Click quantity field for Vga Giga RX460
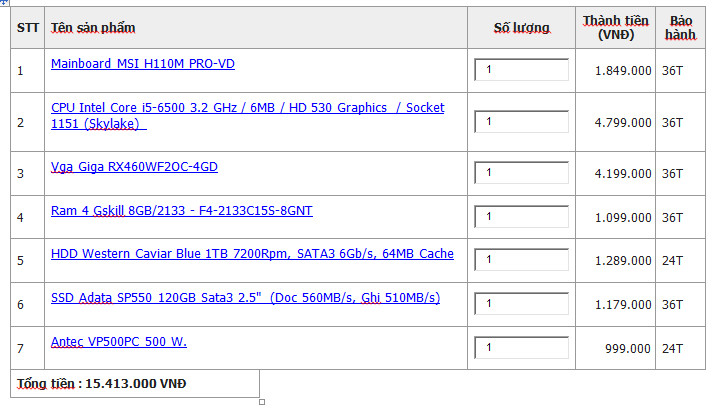This screenshot has height=410, width=714. 521,173
